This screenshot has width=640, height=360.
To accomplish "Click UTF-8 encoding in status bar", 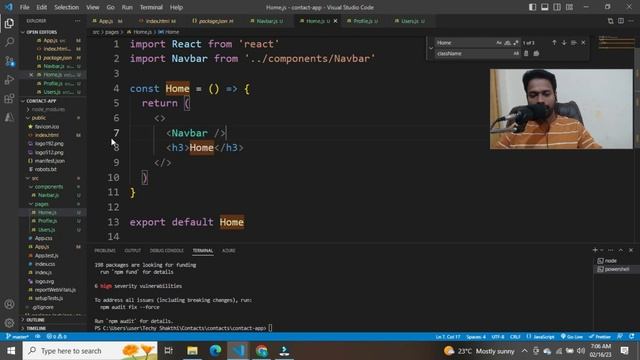I will [x=498, y=337].
